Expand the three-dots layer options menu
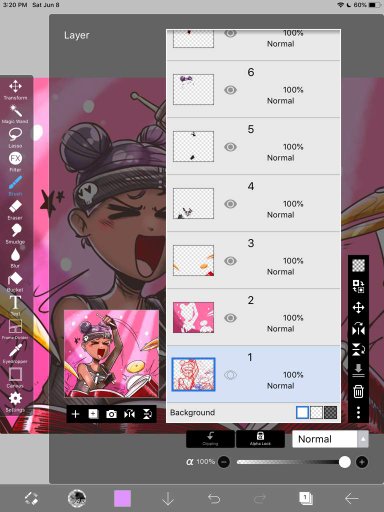The height and width of the screenshot is (512, 384). click(358, 412)
